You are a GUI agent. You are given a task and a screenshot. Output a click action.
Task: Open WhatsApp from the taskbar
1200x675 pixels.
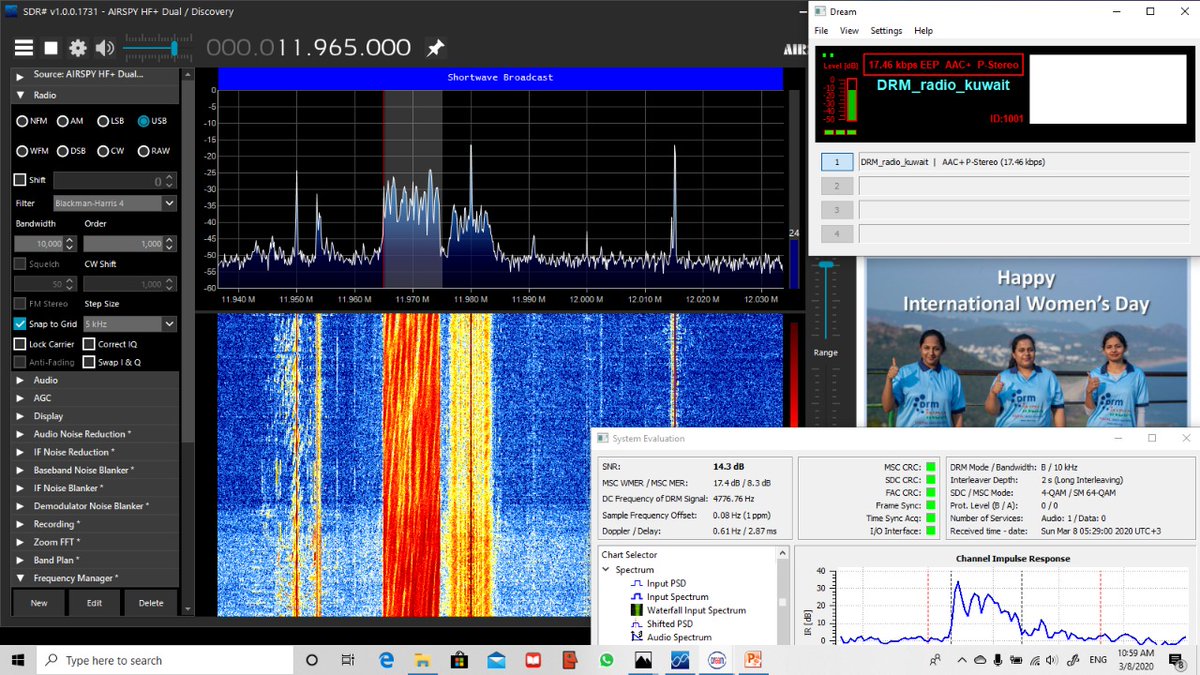click(x=607, y=660)
